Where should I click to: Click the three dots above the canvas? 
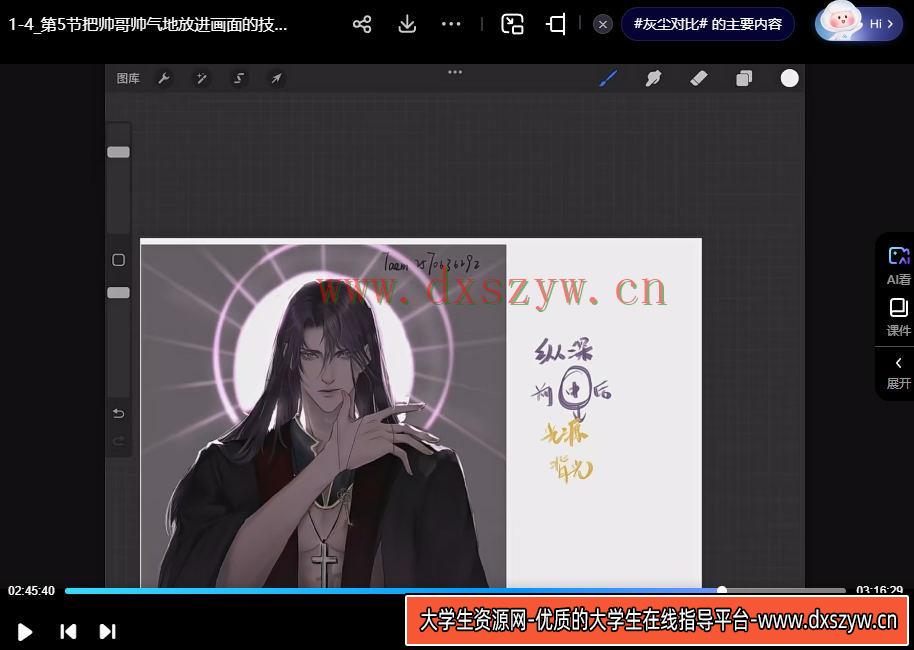pos(455,72)
